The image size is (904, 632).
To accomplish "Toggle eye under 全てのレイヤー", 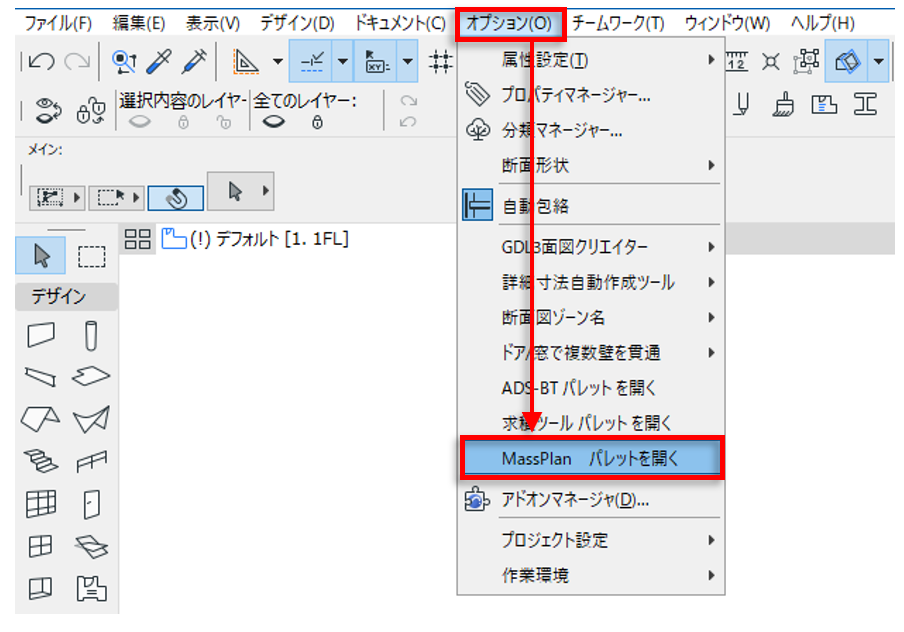I will point(273,122).
